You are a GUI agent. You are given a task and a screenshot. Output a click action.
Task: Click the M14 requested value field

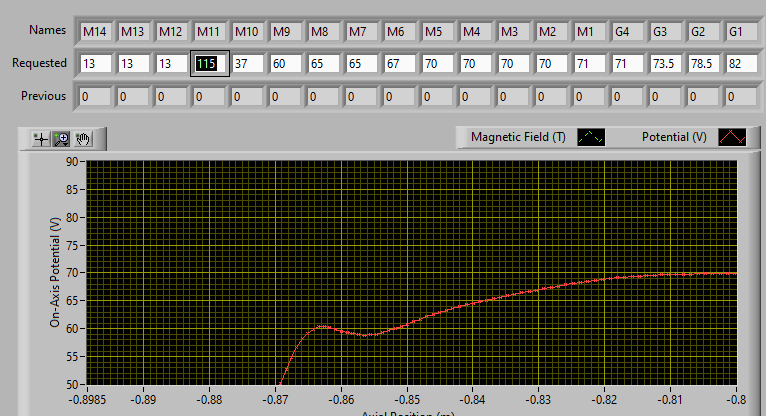point(95,64)
